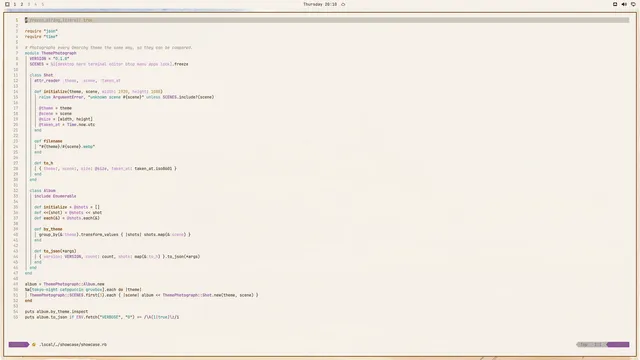
Task: Switch to workspace 1
Action: click(15, 4)
